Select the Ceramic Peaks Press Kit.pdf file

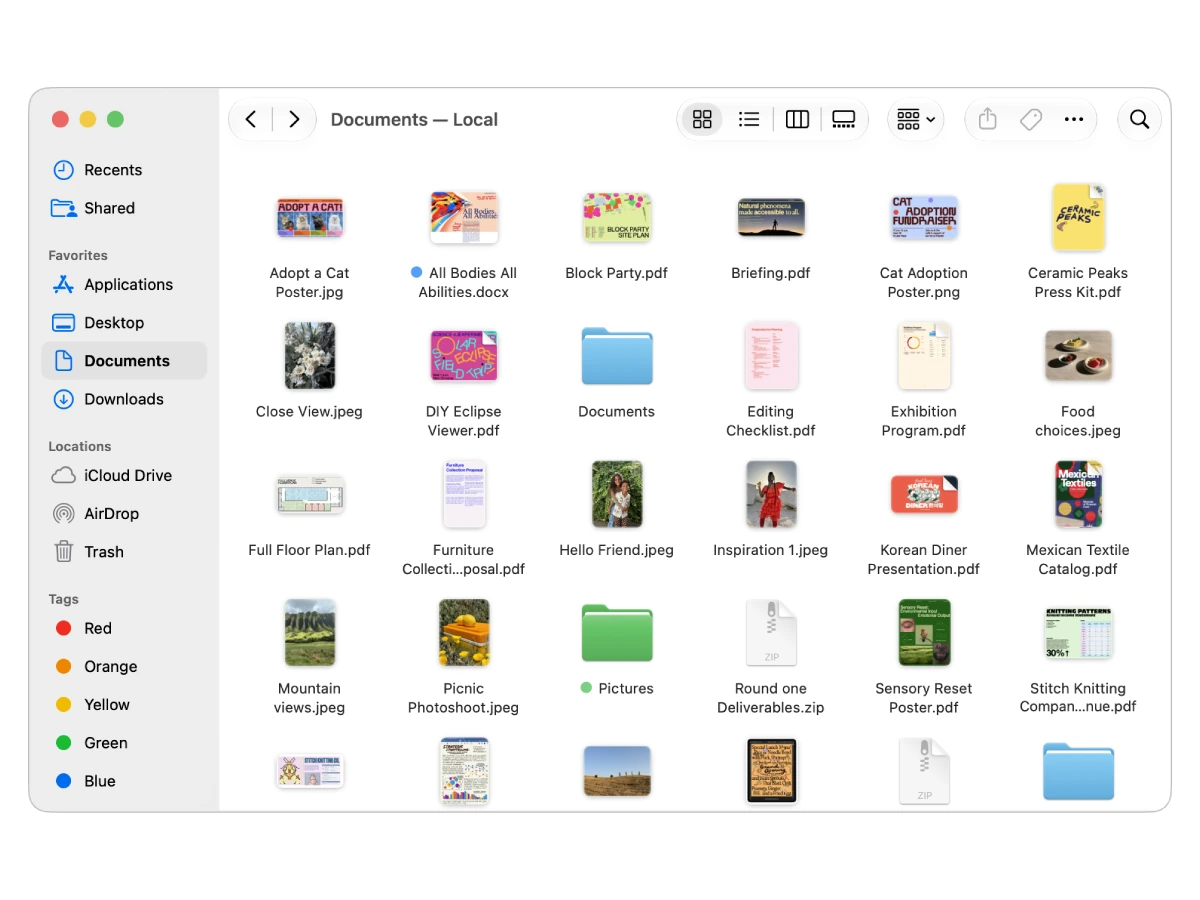coord(1078,217)
